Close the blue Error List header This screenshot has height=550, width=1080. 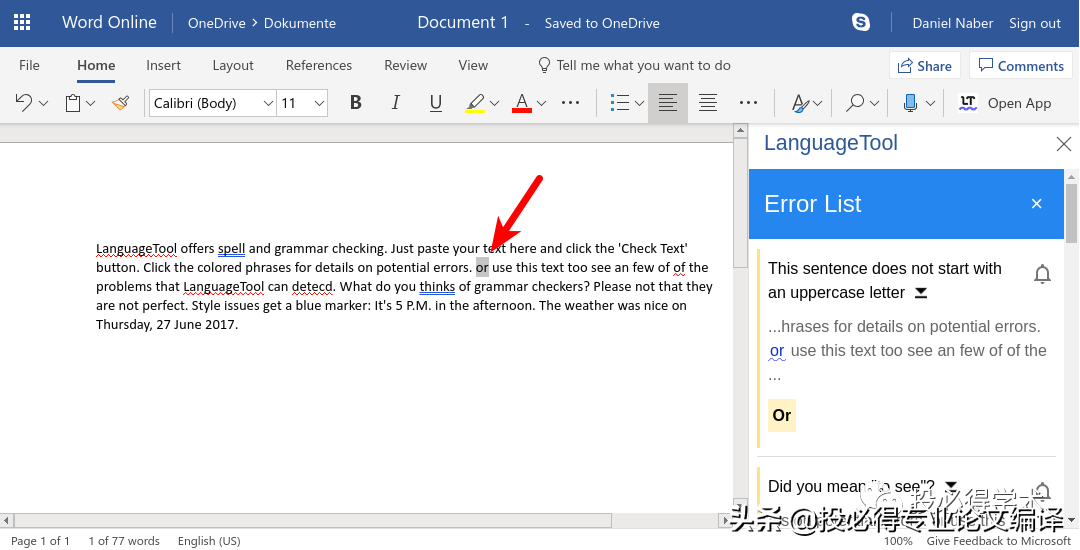1036,204
